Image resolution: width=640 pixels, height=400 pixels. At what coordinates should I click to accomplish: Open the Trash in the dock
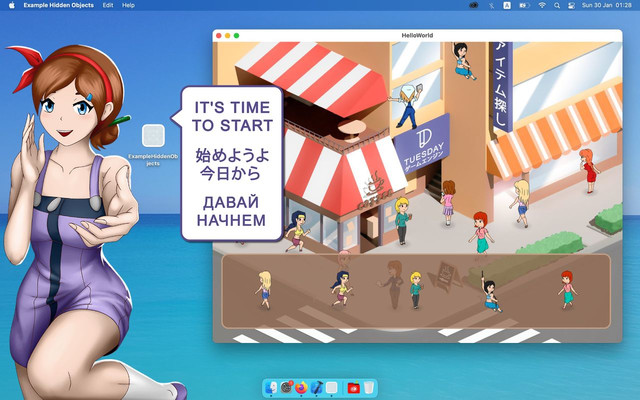(369, 387)
